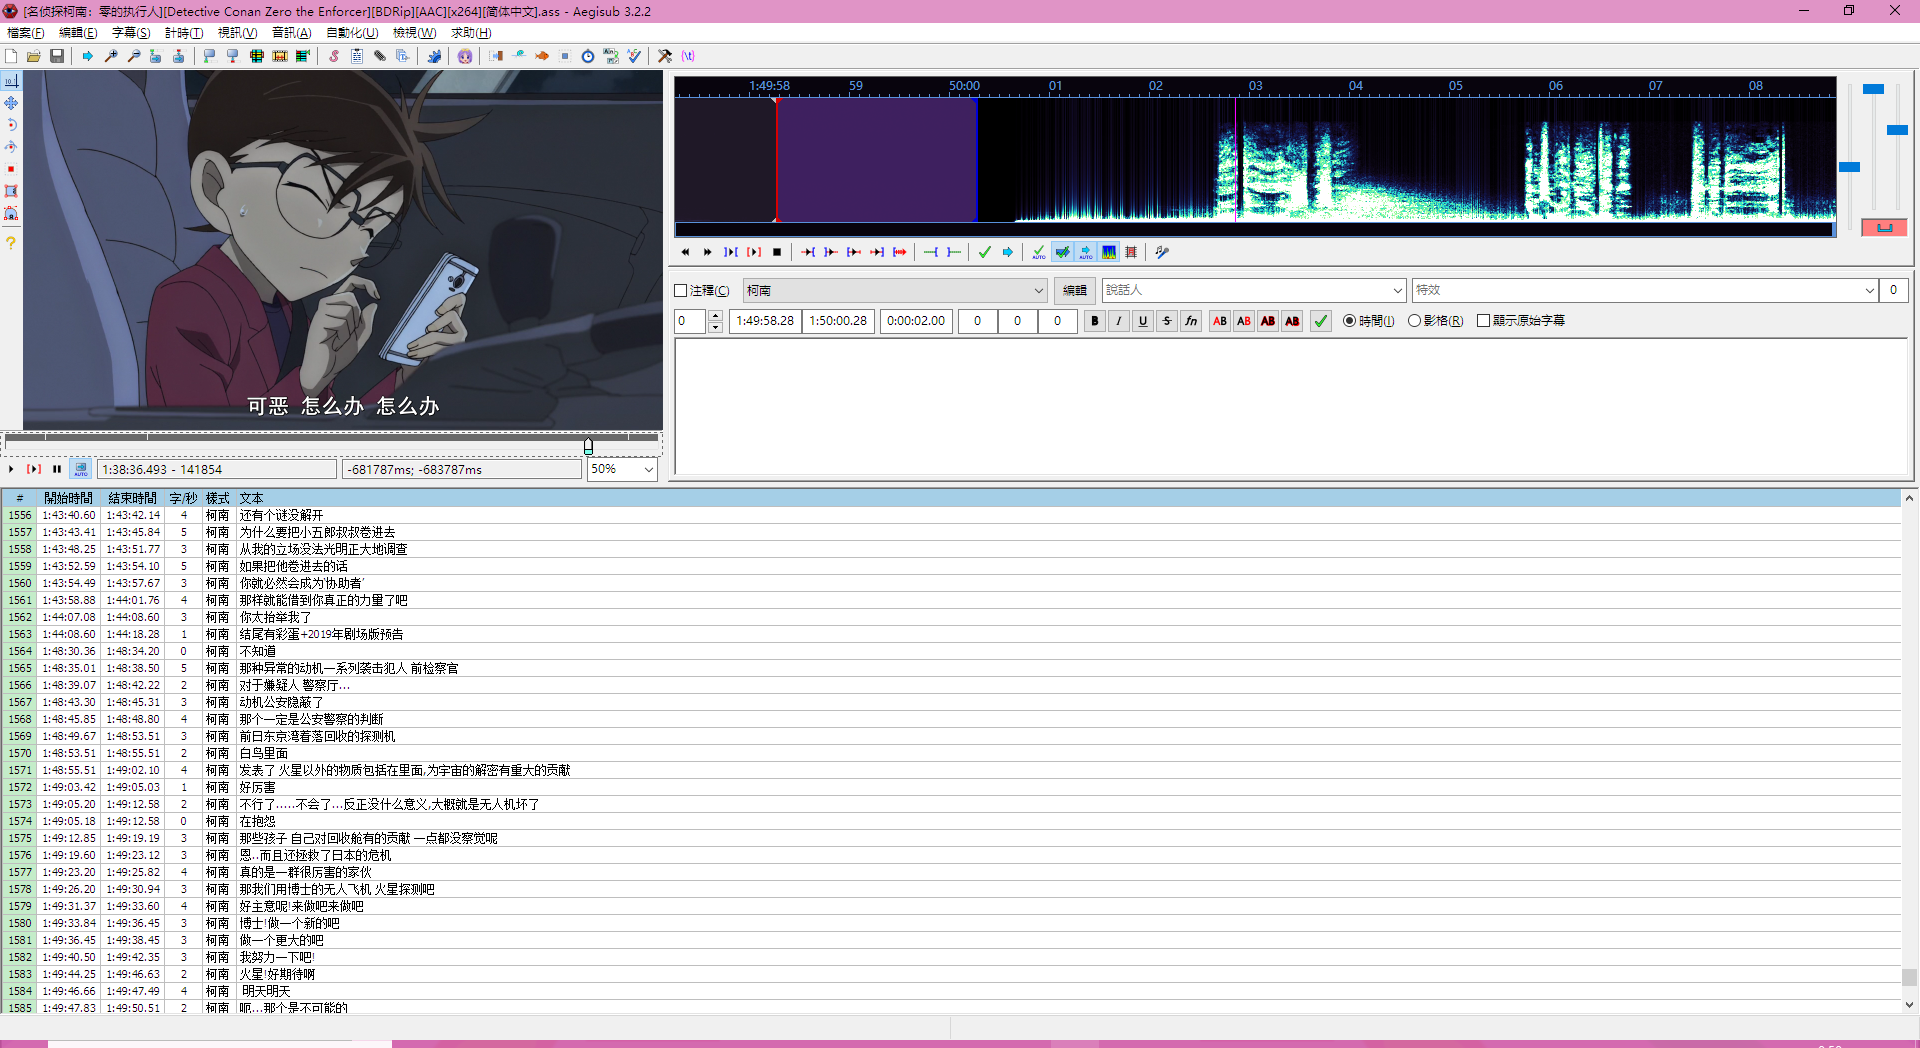The image size is (1920, 1048).
Task: Click the audio Play selection icon
Action: 731,252
